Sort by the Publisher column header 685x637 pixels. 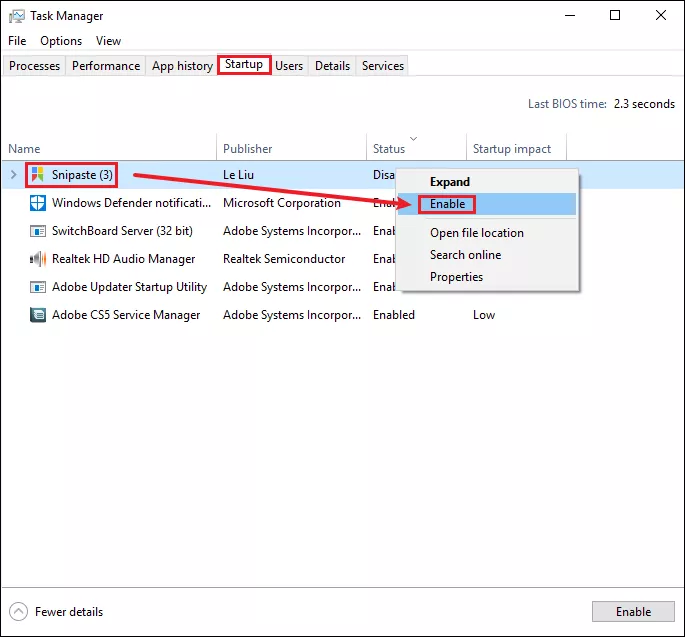pyautogui.click(x=291, y=149)
